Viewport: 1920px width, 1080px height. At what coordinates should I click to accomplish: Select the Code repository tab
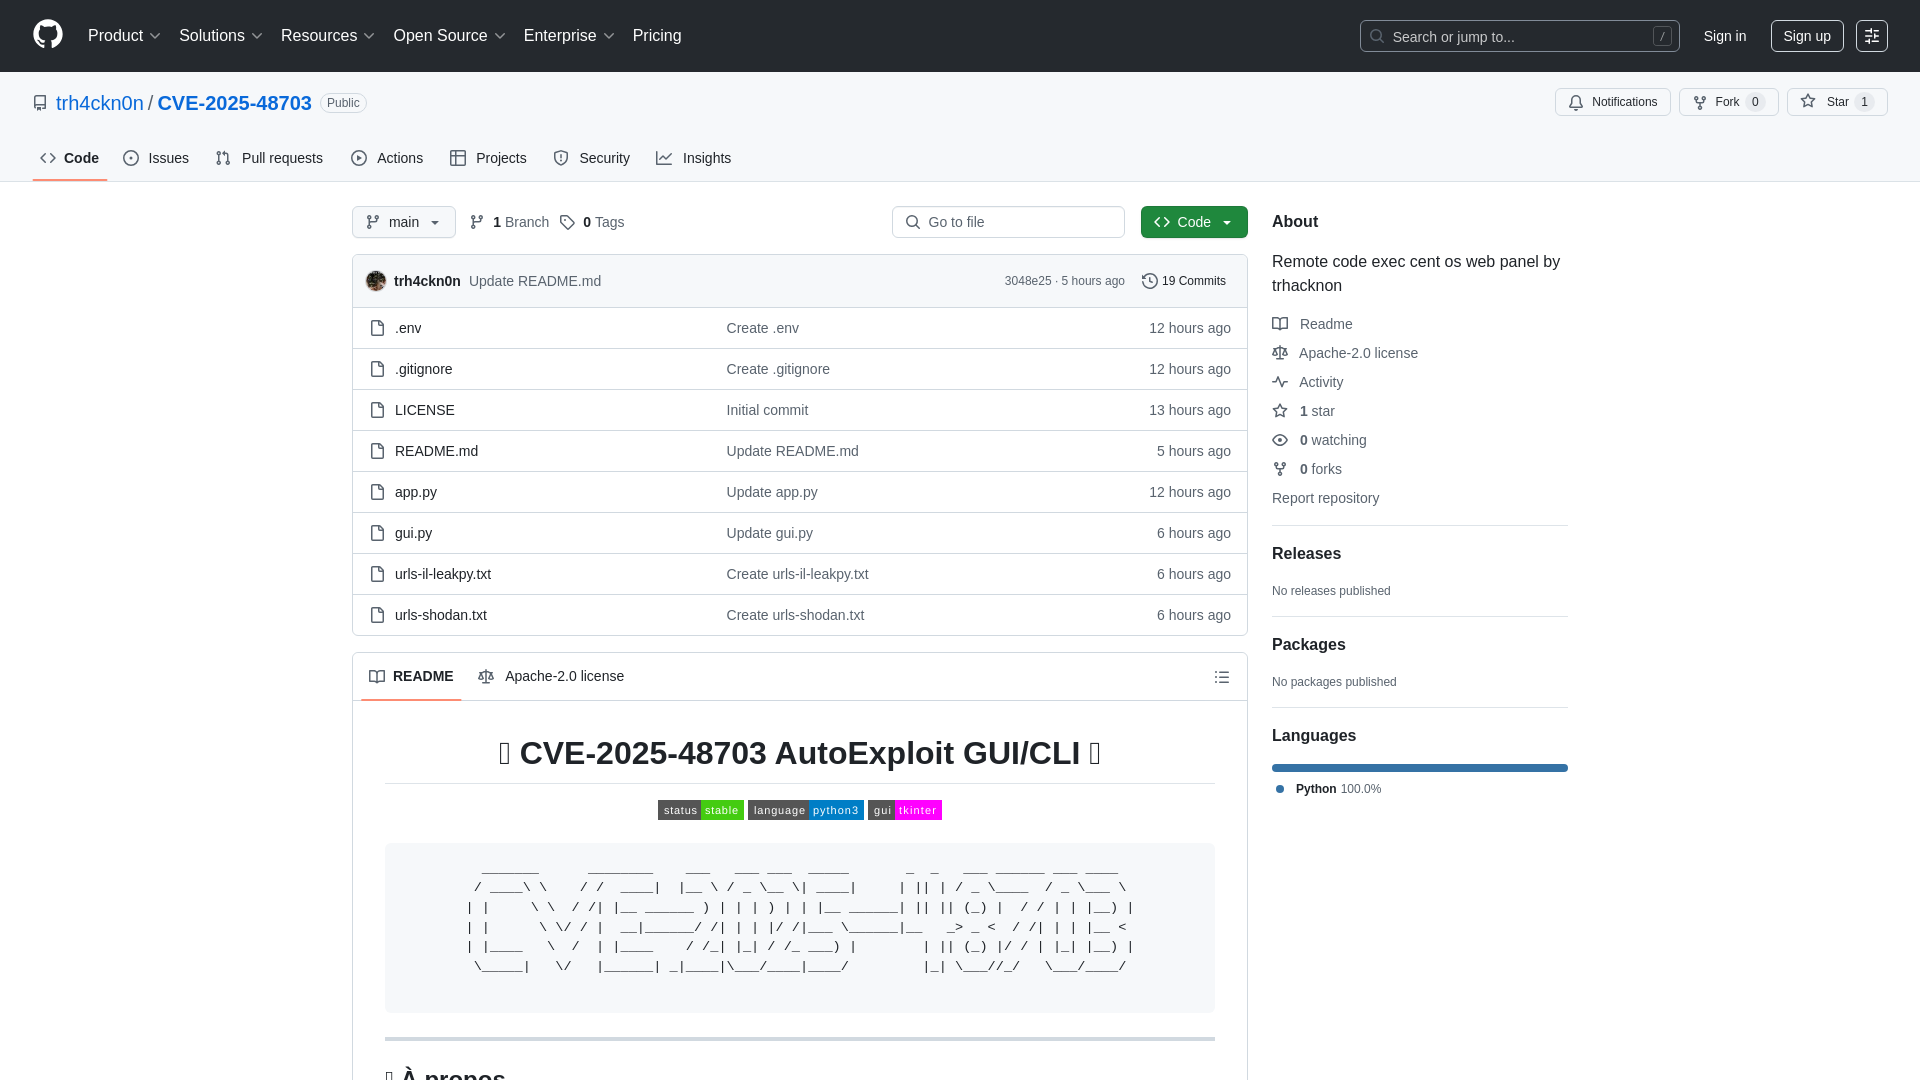(x=70, y=158)
